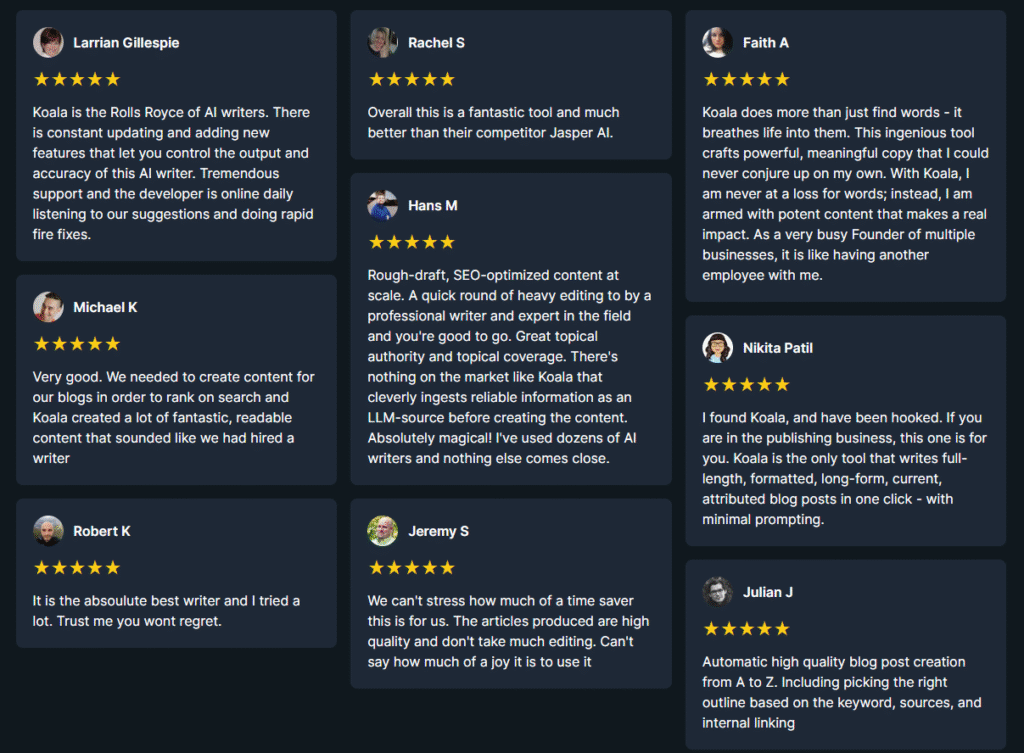Image resolution: width=1024 pixels, height=753 pixels.
Task: Click Robert K's profile photo
Action: click(48, 531)
